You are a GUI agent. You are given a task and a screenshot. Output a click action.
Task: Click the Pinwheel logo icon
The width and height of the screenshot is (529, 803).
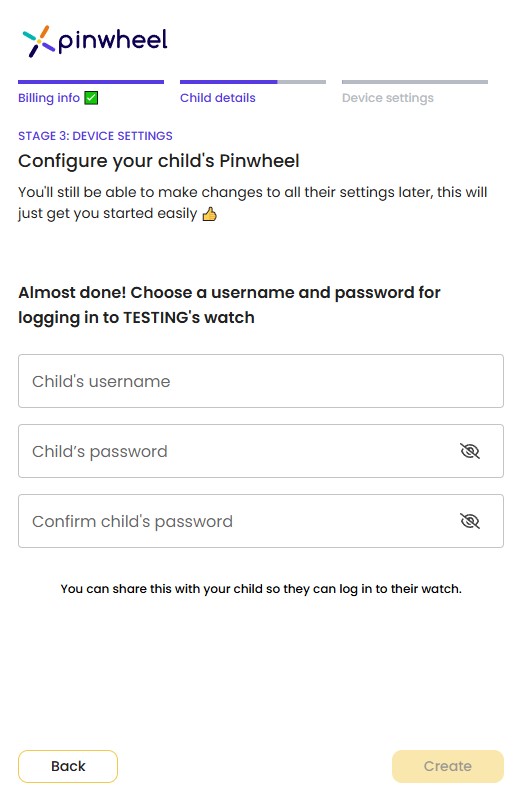[38, 41]
